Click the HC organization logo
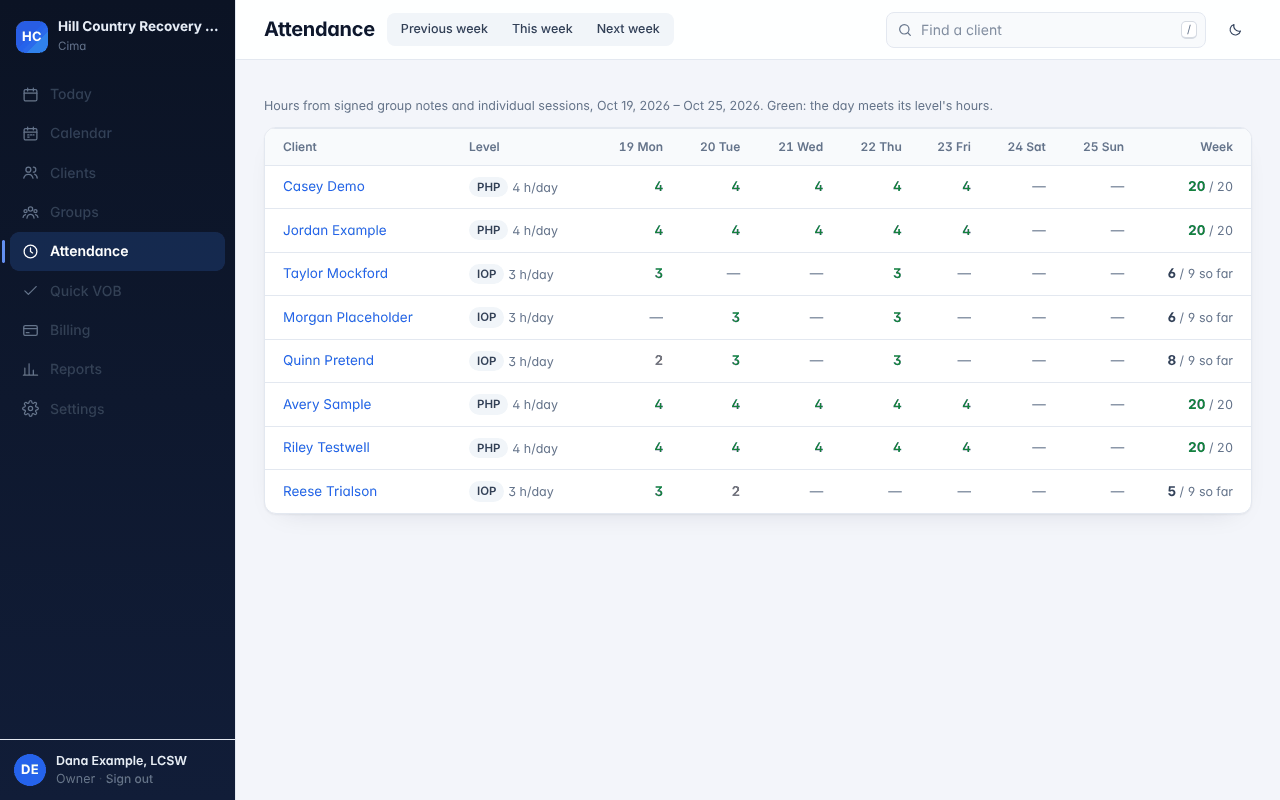Image resolution: width=1280 pixels, height=800 pixels. click(32, 37)
